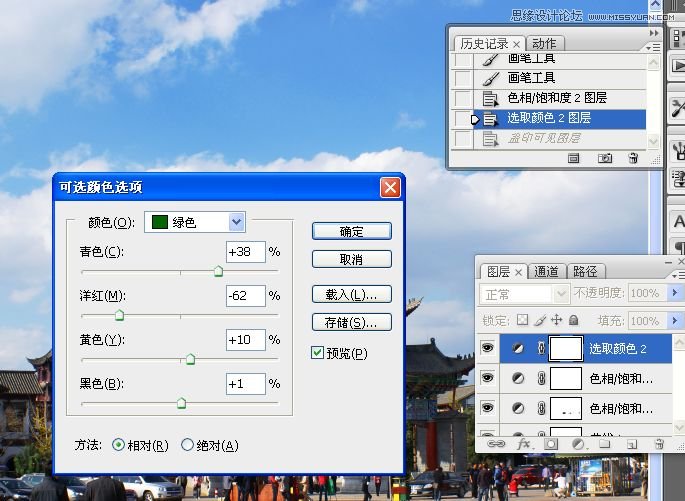This screenshot has height=501, width=685.
Task: Click the 黑色(B) slider thumb
Action: click(181, 403)
